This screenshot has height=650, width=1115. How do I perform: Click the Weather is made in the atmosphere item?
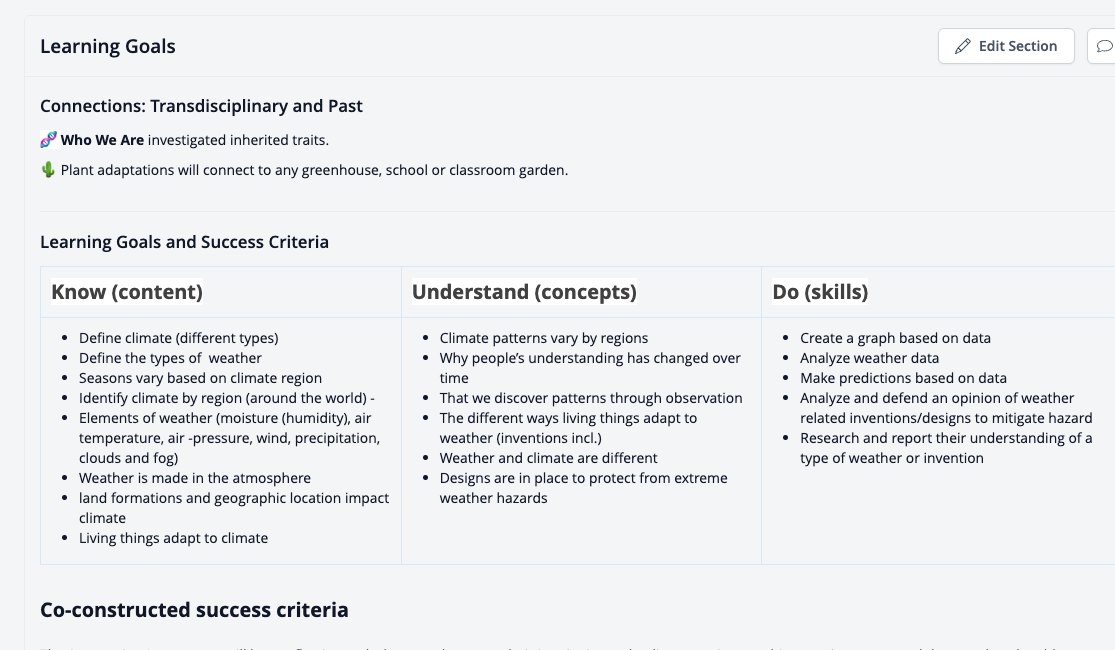tap(195, 478)
